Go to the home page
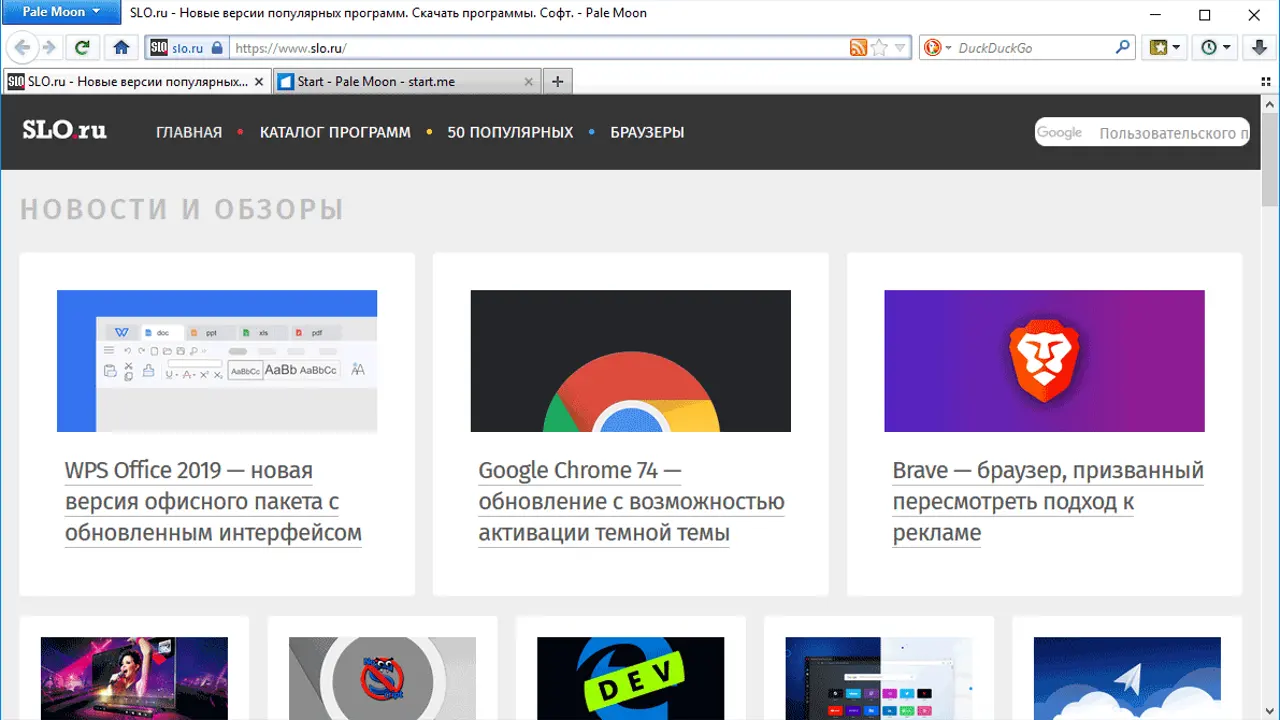The width and height of the screenshot is (1280, 720). pyautogui.click(x=121, y=47)
